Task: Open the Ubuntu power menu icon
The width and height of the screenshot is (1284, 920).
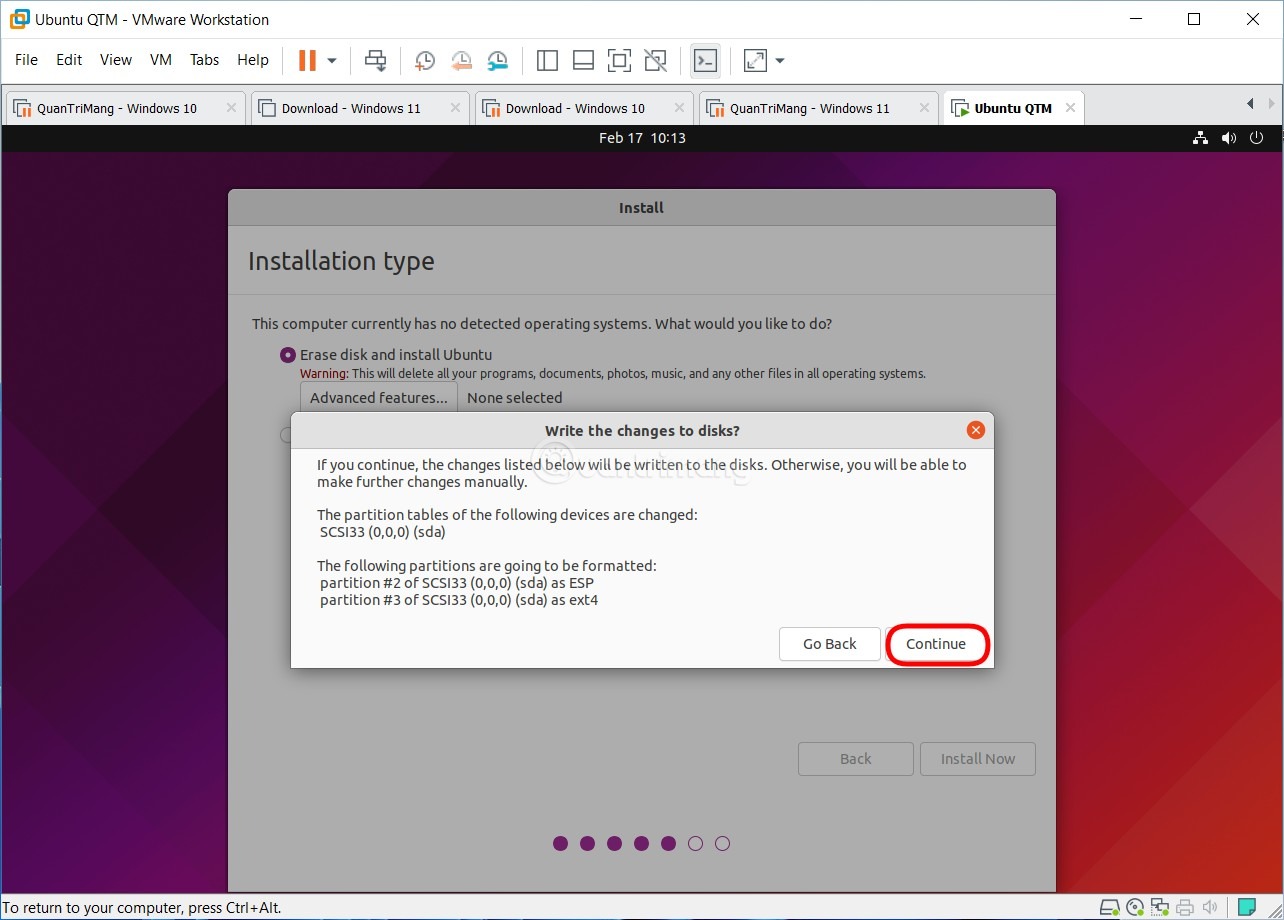Action: click(x=1256, y=138)
